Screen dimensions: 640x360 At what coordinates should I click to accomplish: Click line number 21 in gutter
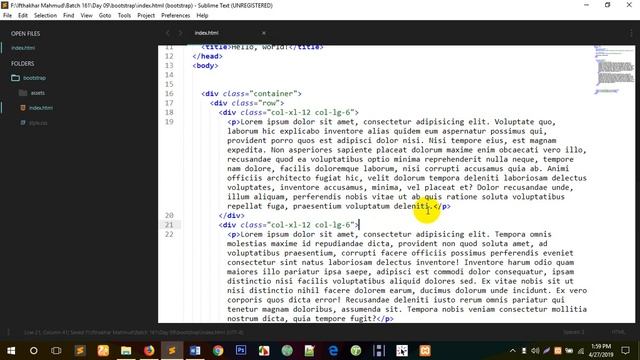tap(169, 224)
